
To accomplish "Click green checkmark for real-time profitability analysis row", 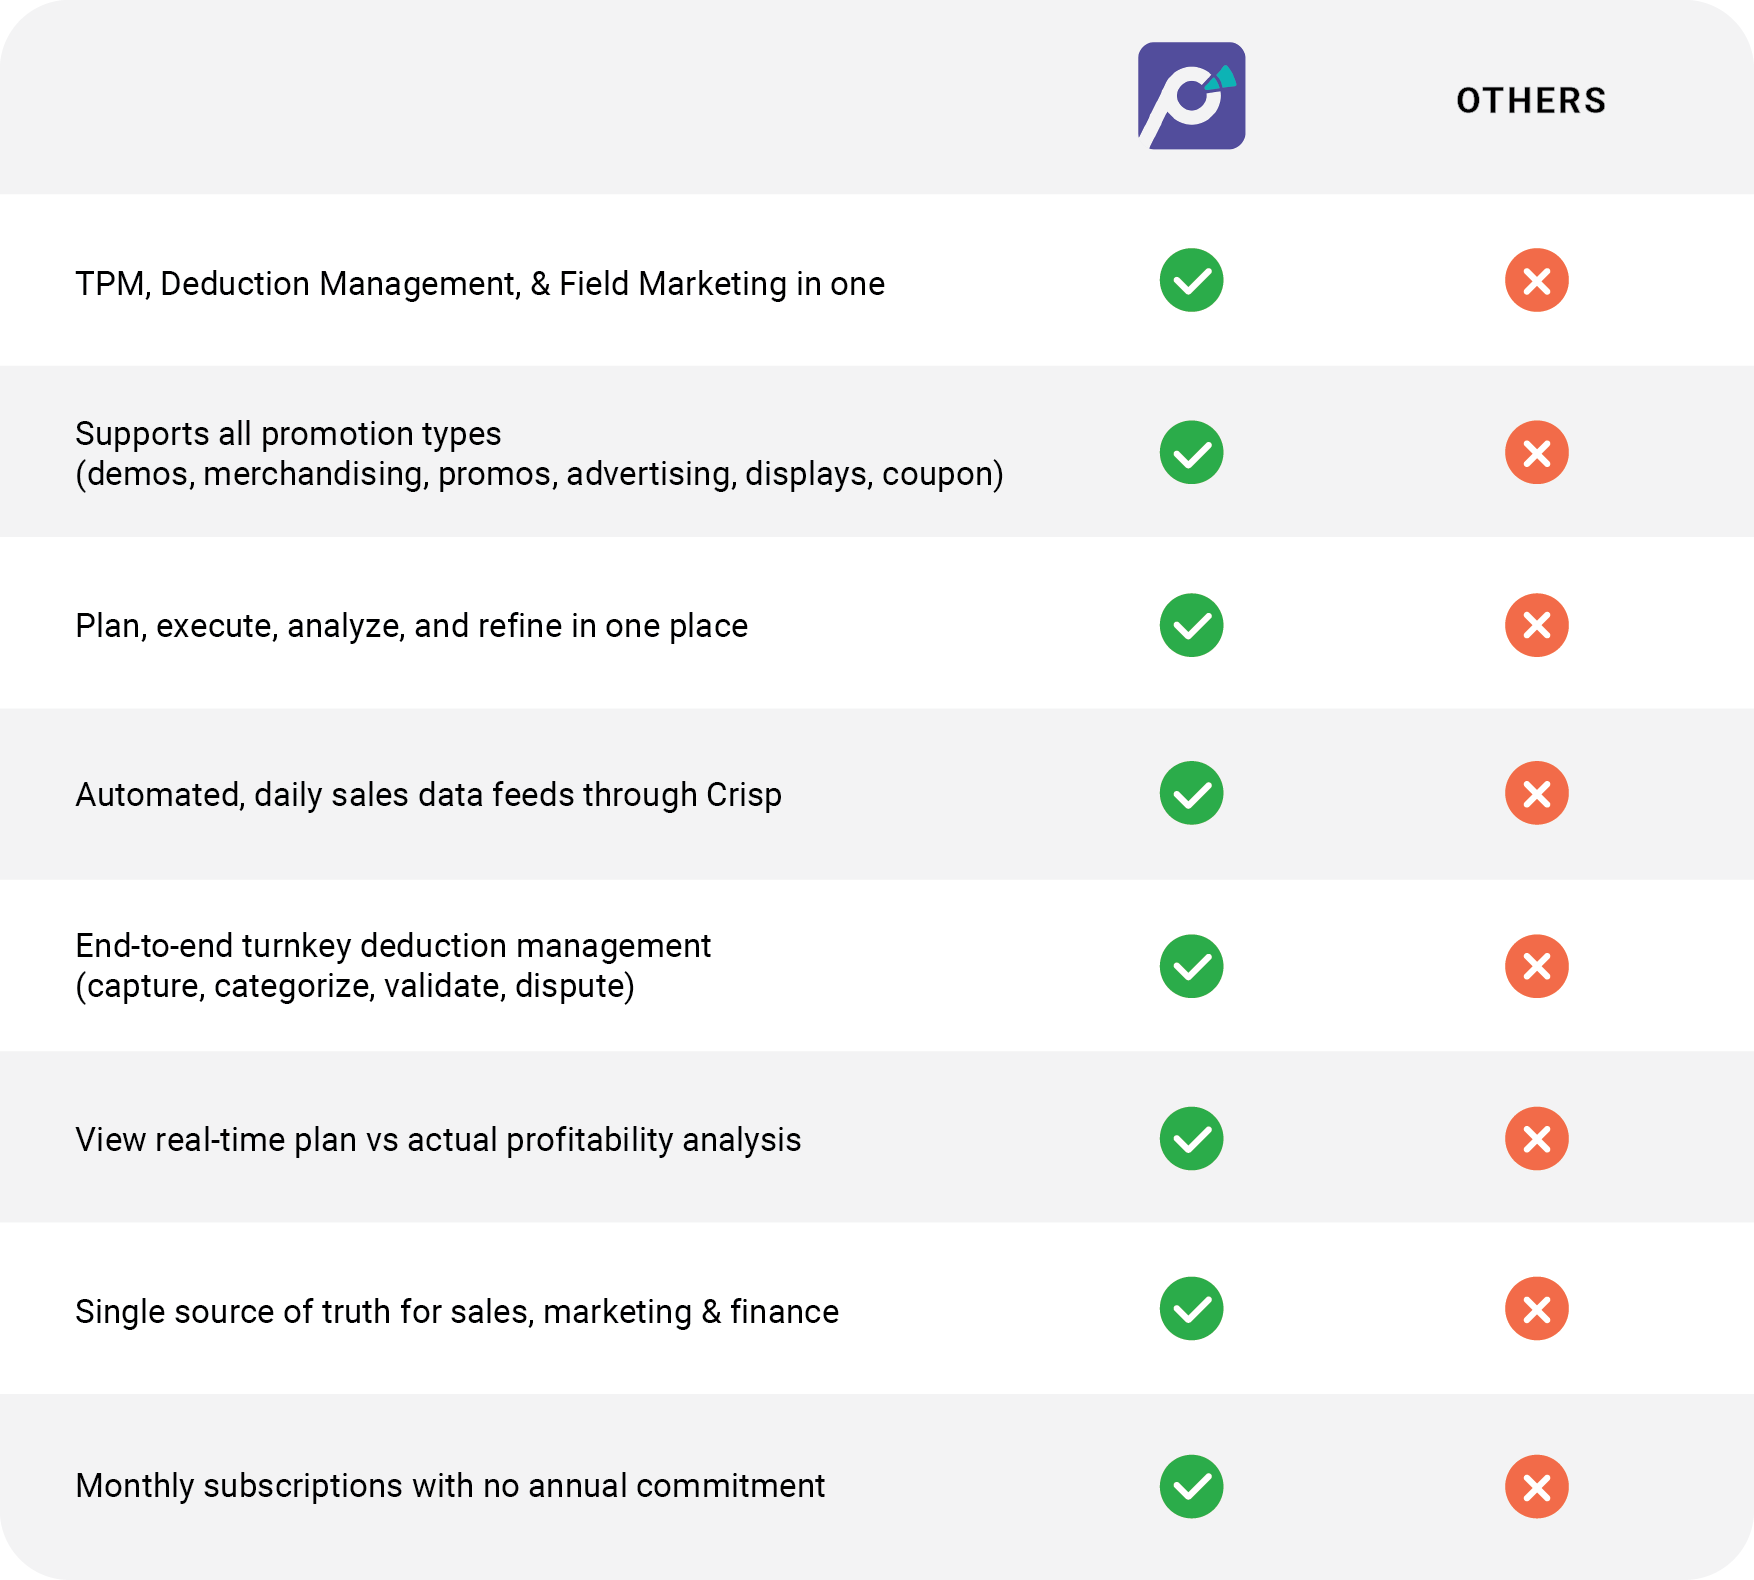I will (x=1191, y=1138).
